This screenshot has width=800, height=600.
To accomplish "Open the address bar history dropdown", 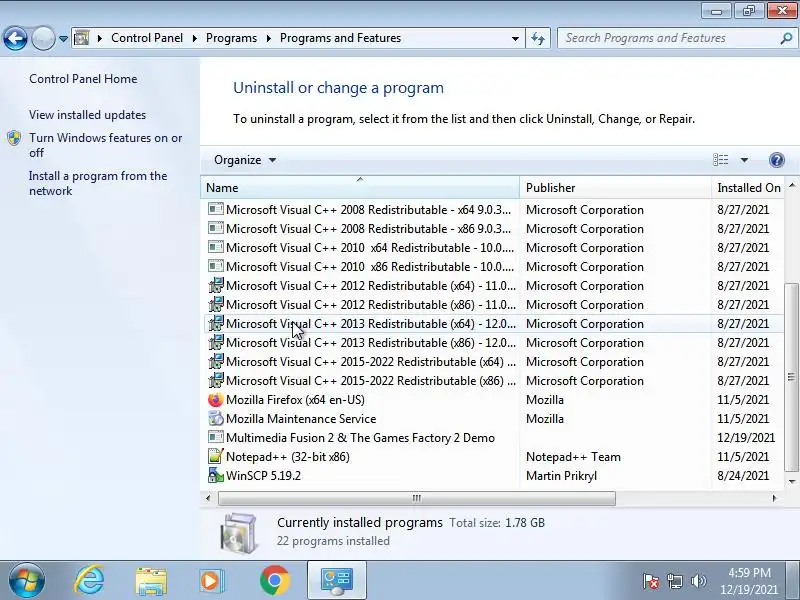I will click(515, 38).
